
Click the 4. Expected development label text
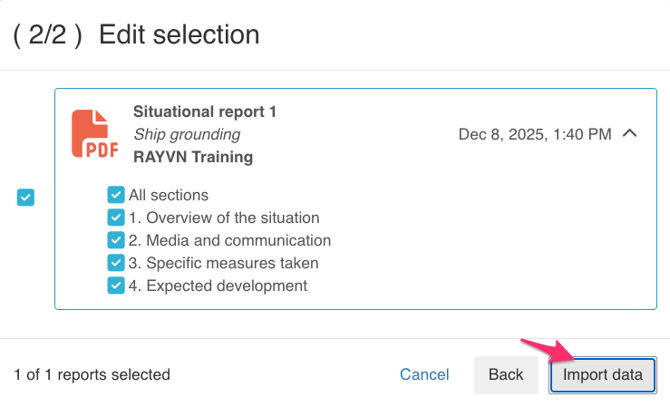(x=218, y=285)
